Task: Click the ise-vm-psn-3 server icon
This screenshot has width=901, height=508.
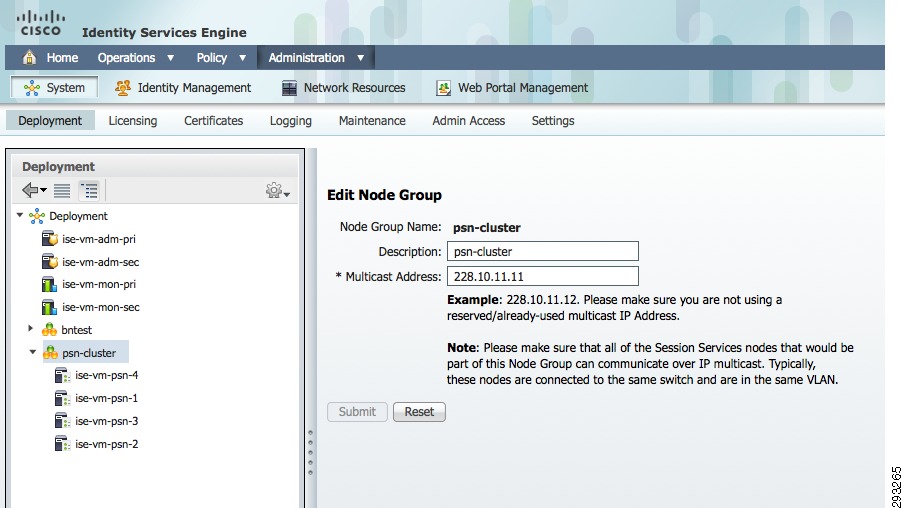Action: click(62, 421)
